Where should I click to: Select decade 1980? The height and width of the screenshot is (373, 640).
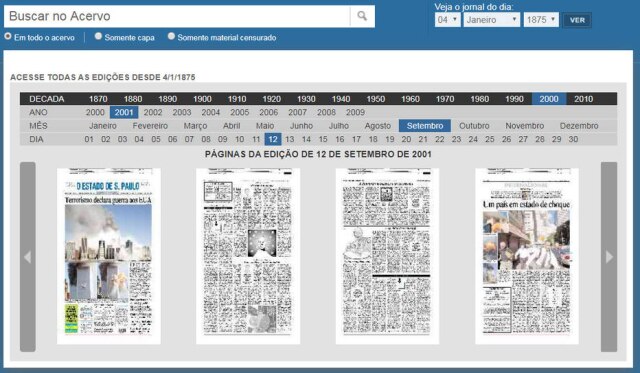[x=480, y=99]
